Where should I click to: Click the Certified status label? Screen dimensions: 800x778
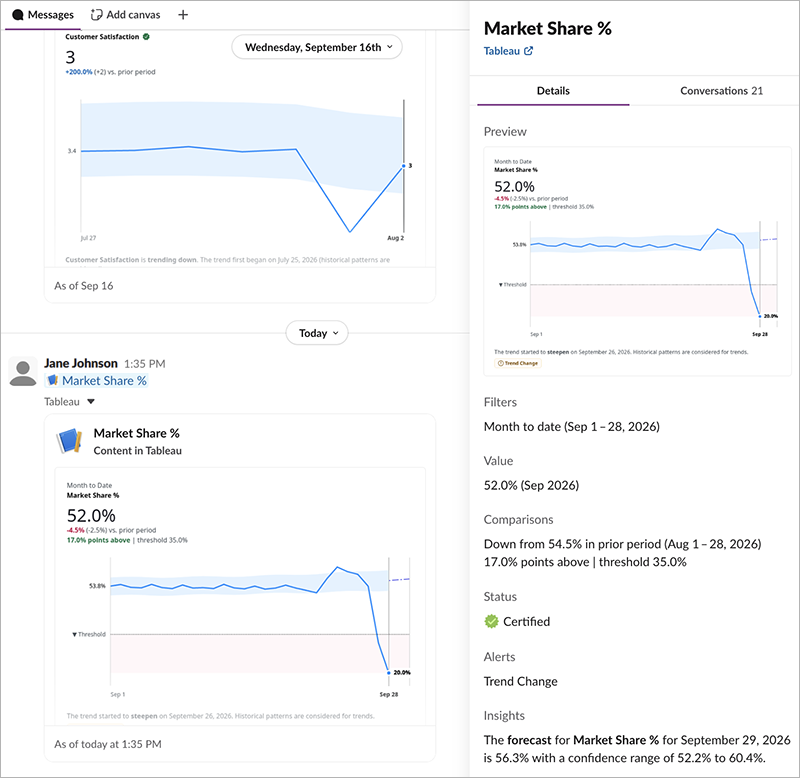coord(527,621)
